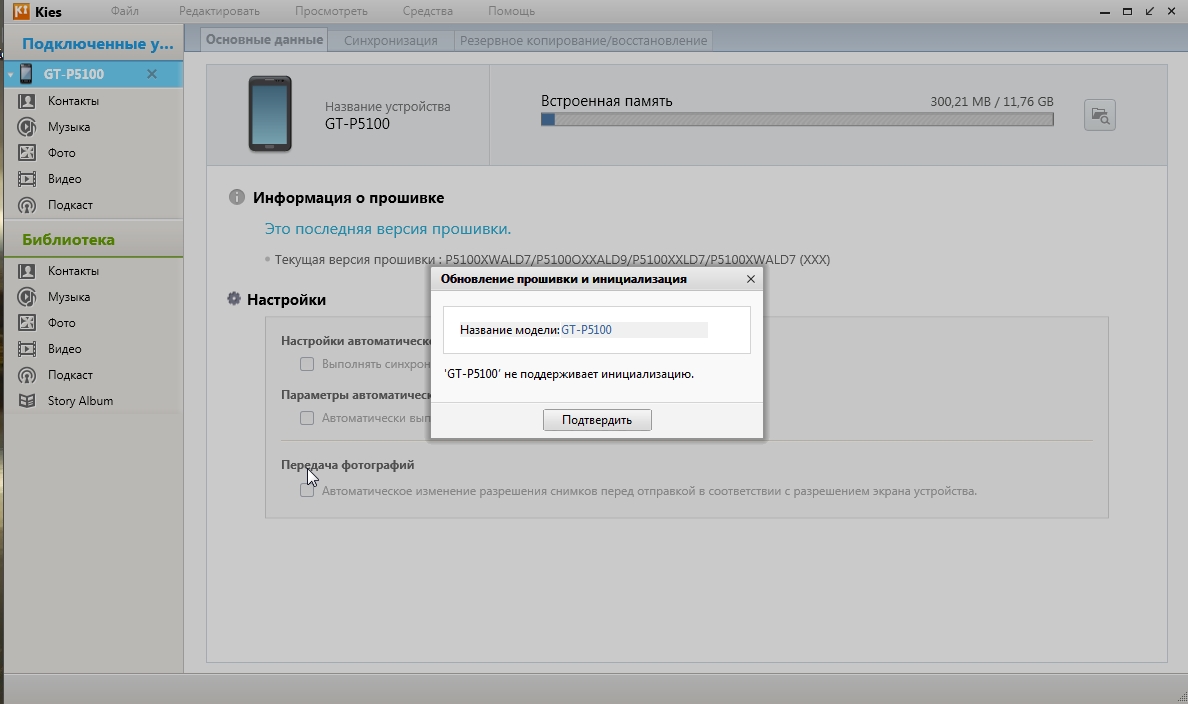Click Информация о прошивке heading

coord(349,198)
